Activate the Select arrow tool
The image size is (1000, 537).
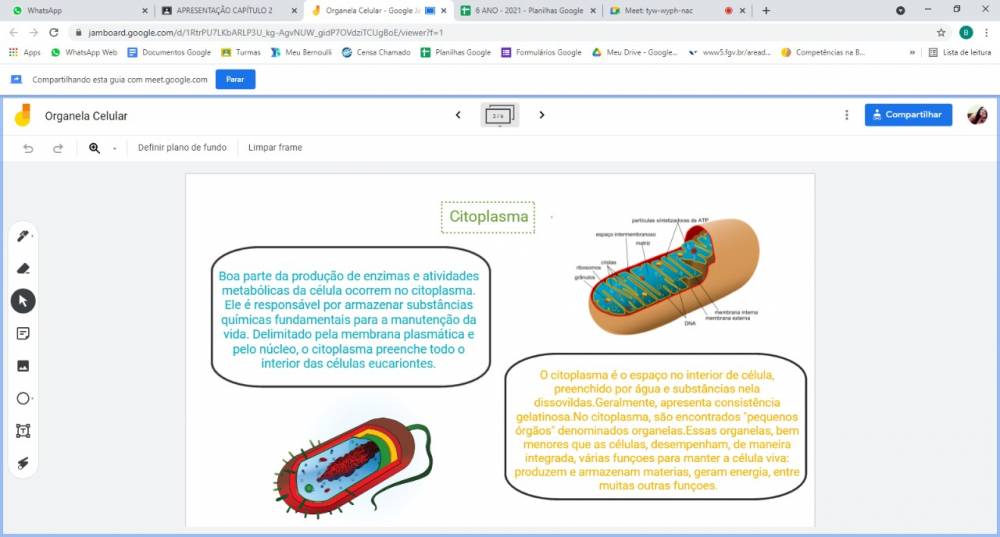click(23, 301)
